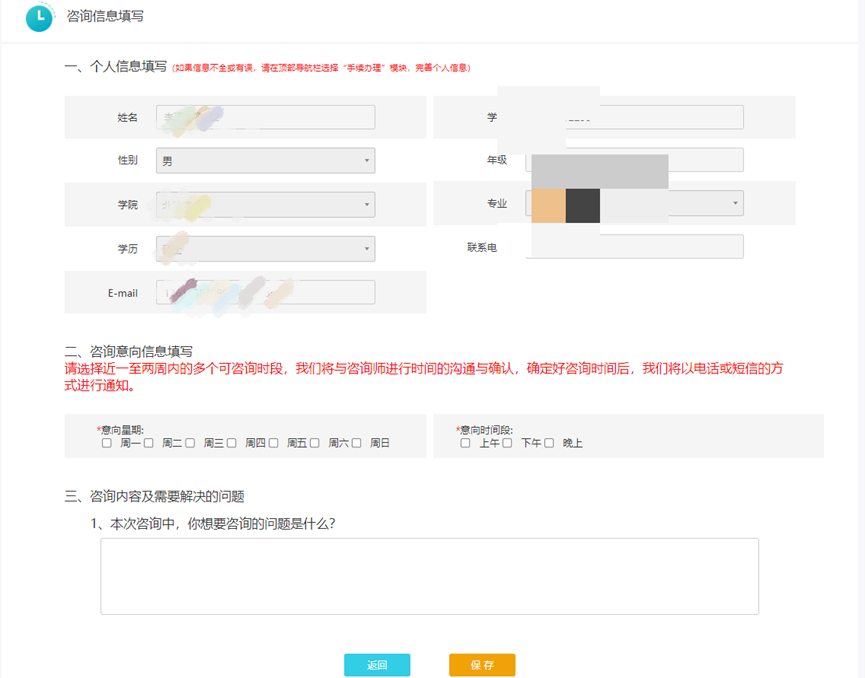Tick the checkbox before 周二
Viewport: 865px width, 678px height.
click(148, 443)
